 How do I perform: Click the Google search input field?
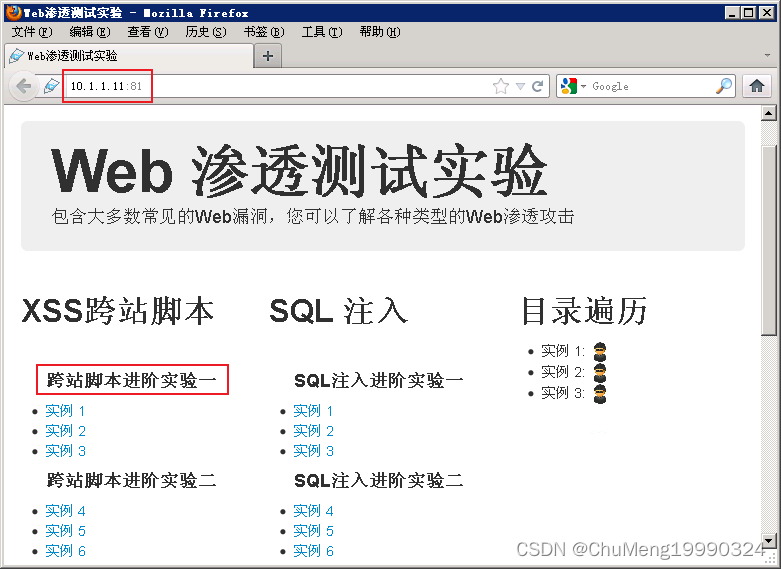pyautogui.click(x=652, y=86)
